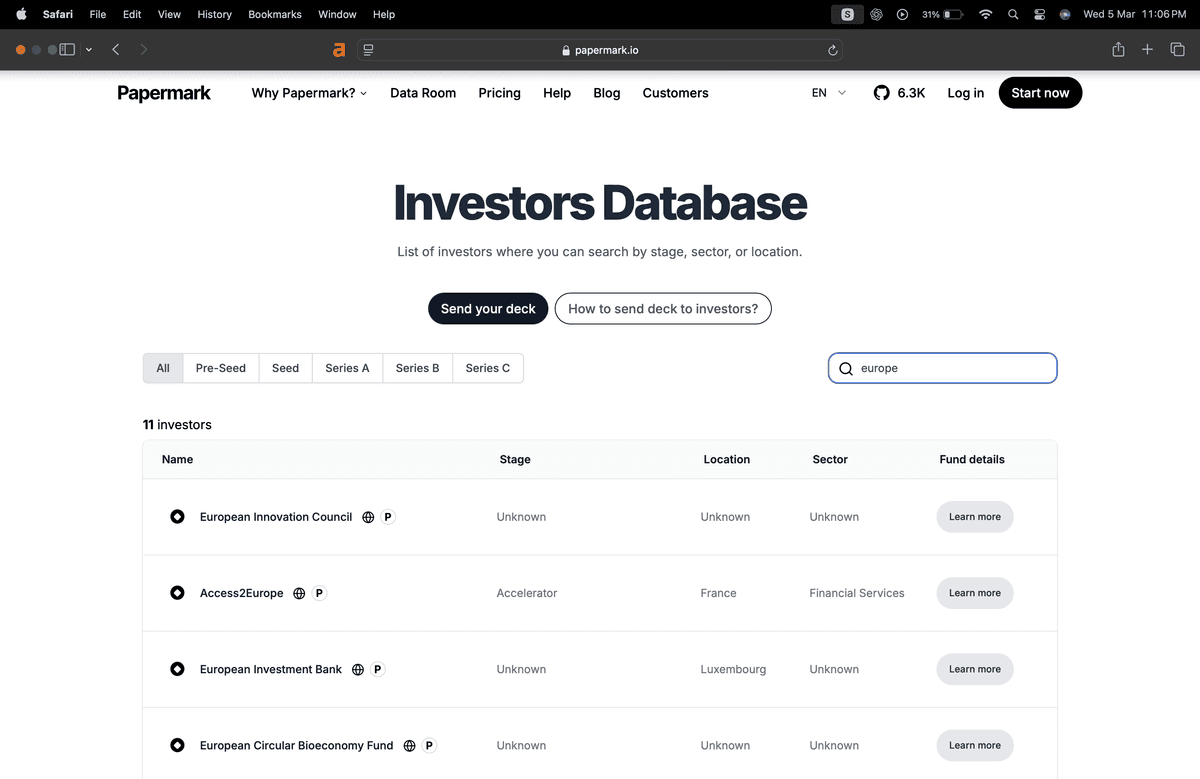Open Control Center in the menu bar
Image resolution: width=1200 pixels, height=779 pixels.
pyautogui.click(x=1039, y=14)
